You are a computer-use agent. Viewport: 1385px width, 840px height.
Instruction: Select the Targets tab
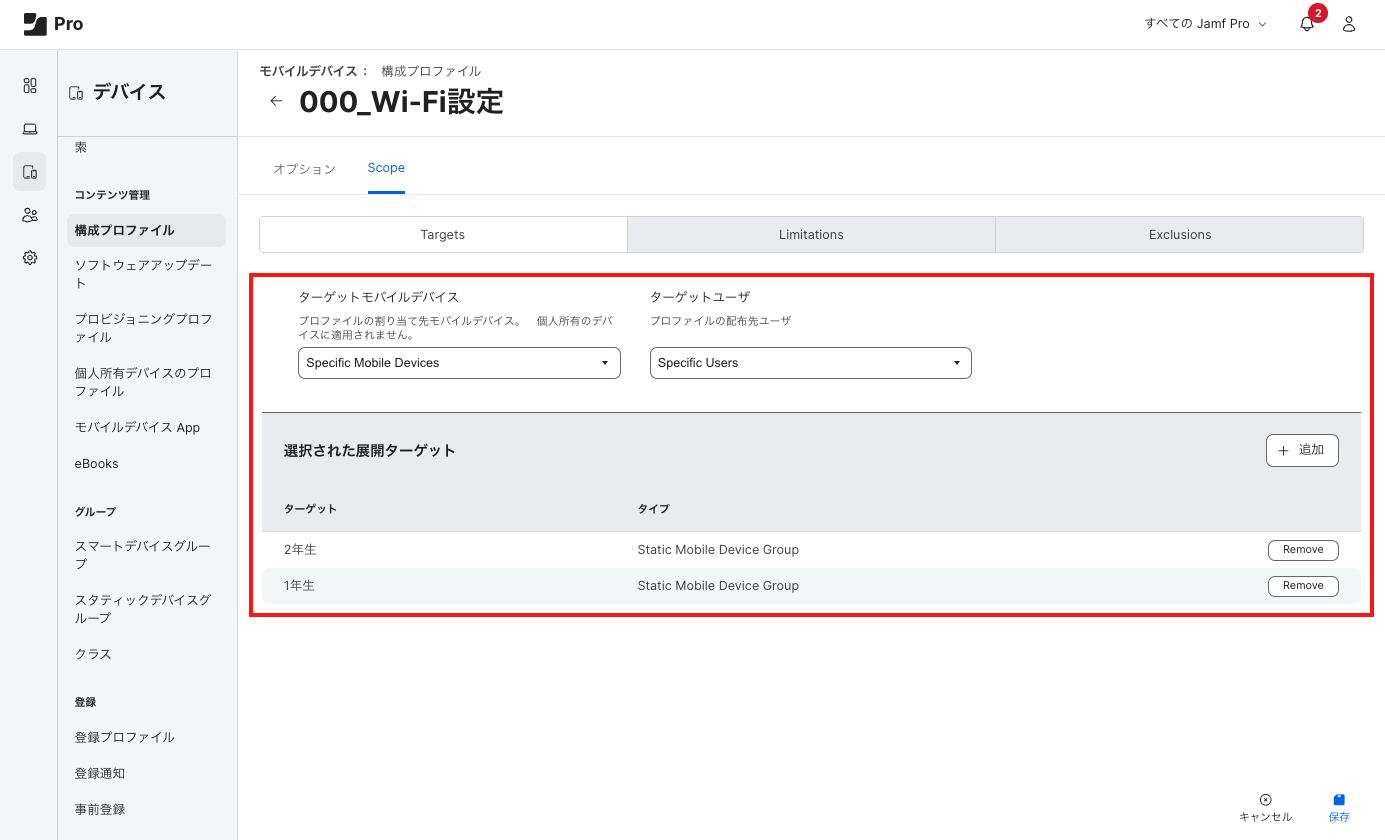click(x=443, y=235)
